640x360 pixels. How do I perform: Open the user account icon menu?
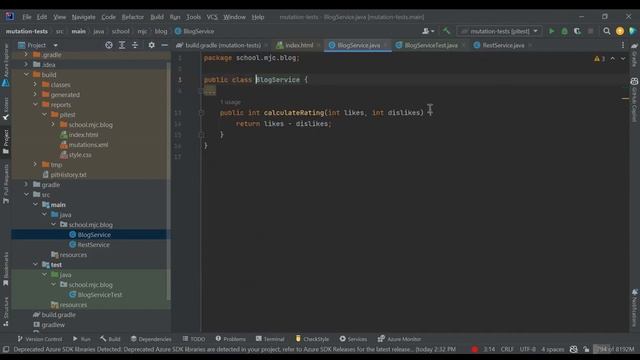click(x=428, y=31)
